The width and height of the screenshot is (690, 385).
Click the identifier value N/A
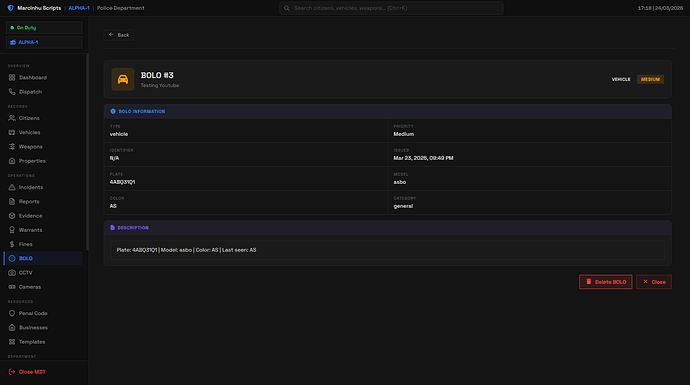(114, 158)
